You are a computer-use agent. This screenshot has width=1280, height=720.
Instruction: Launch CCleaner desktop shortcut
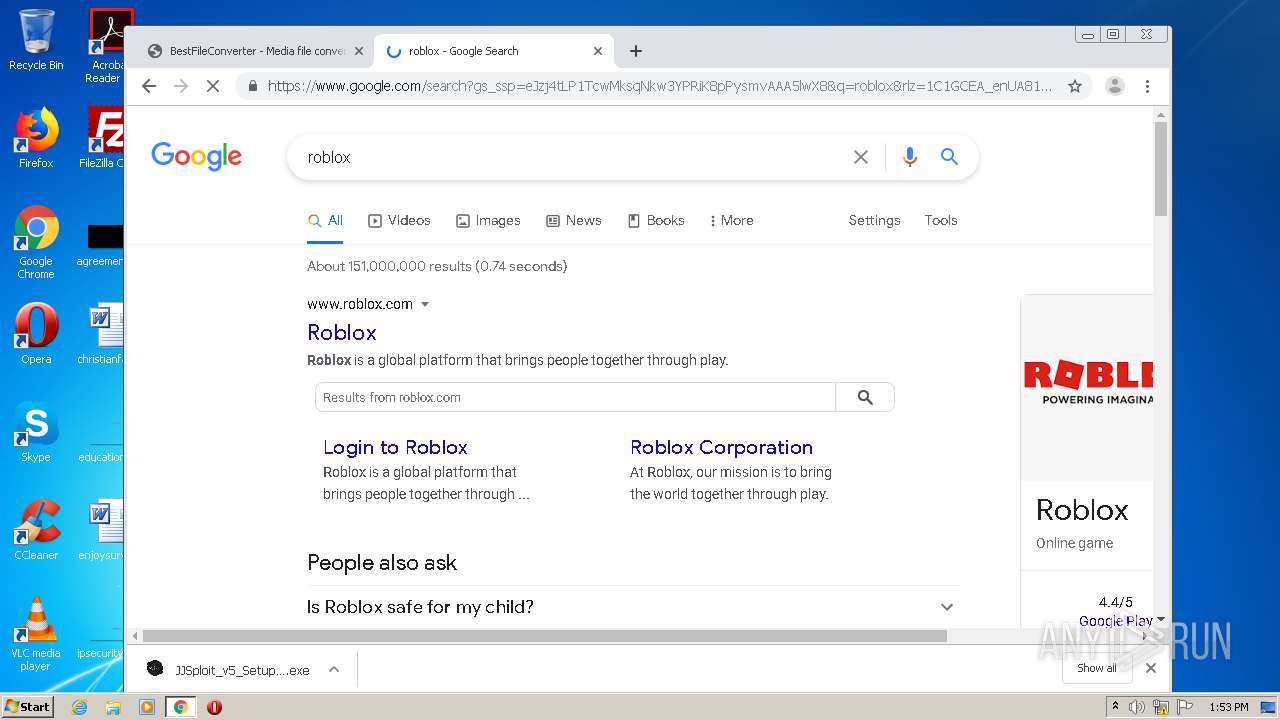[36, 530]
